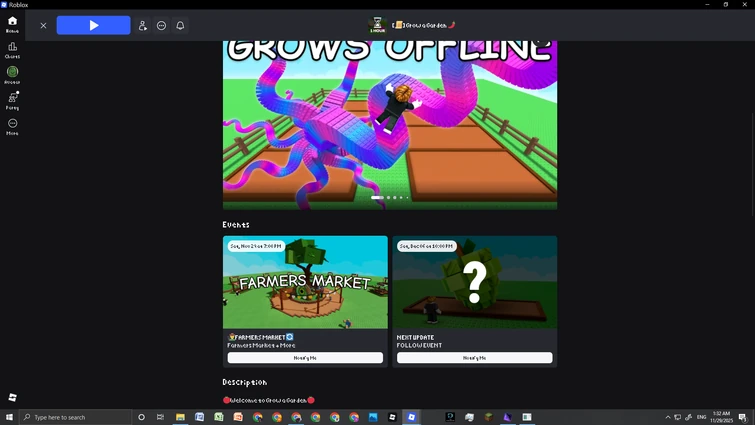Open Cortana circle icon on taskbar

(142, 417)
